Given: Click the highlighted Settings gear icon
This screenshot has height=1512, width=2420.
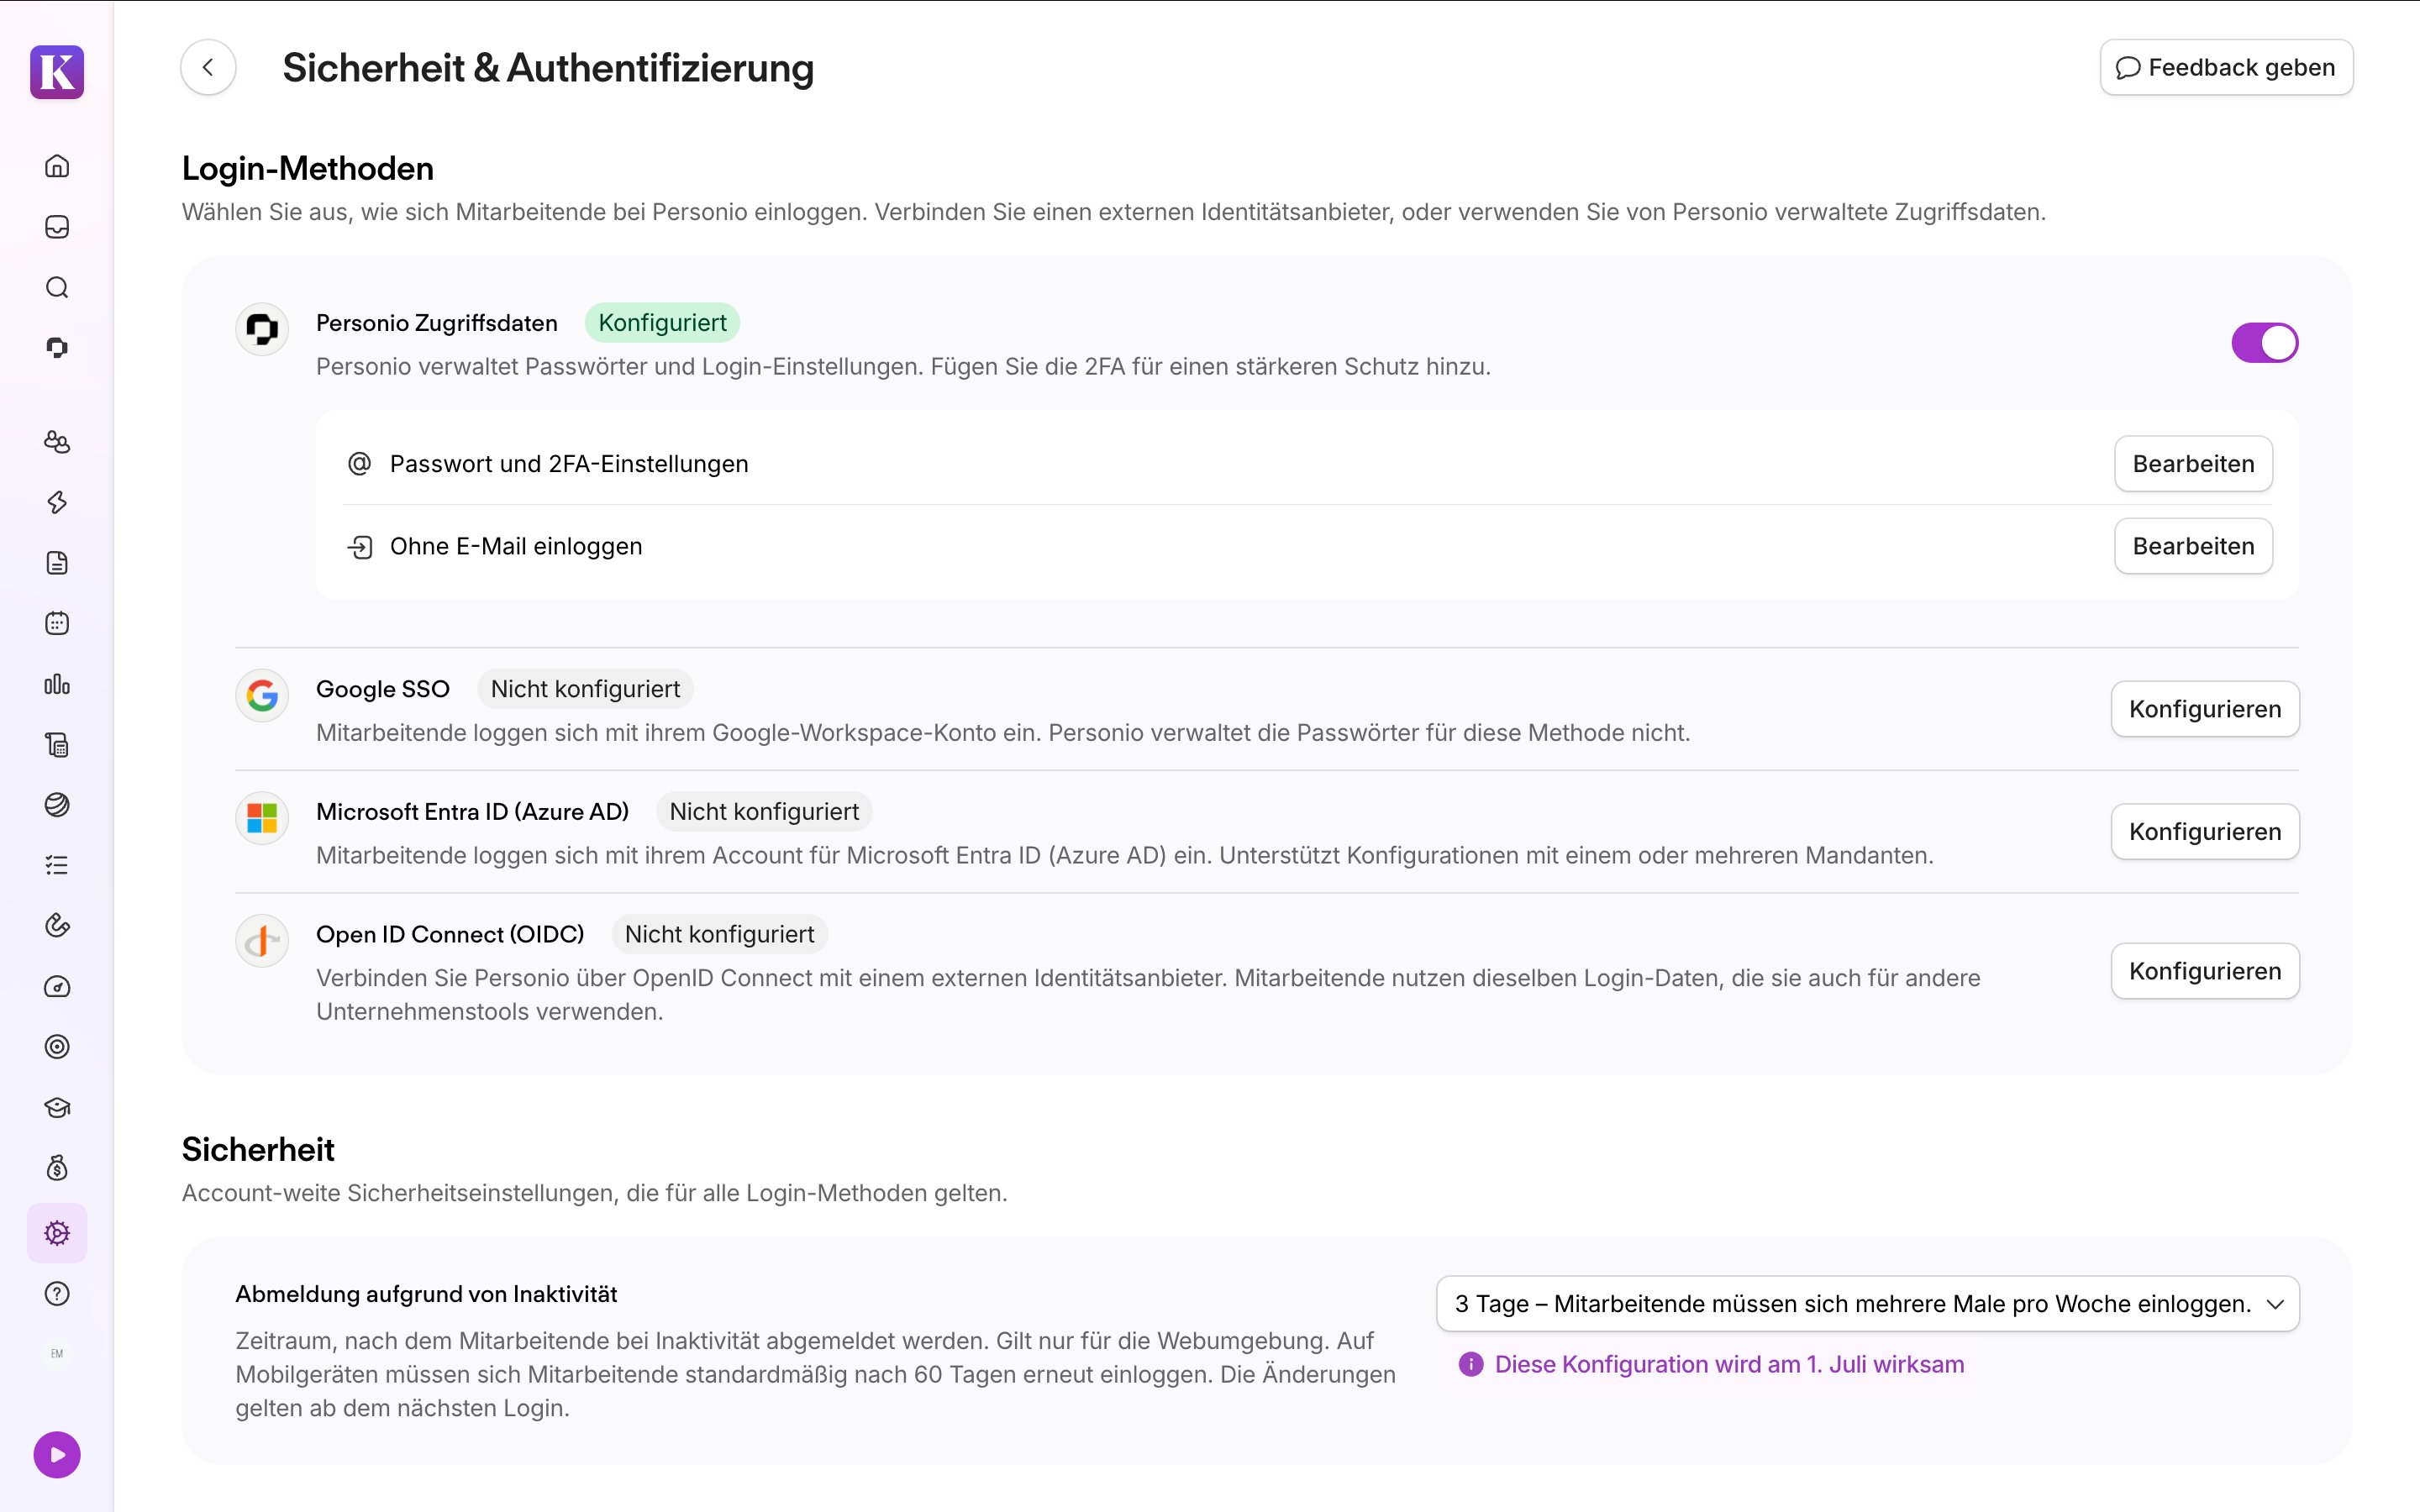Looking at the screenshot, I should (x=57, y=1233).
